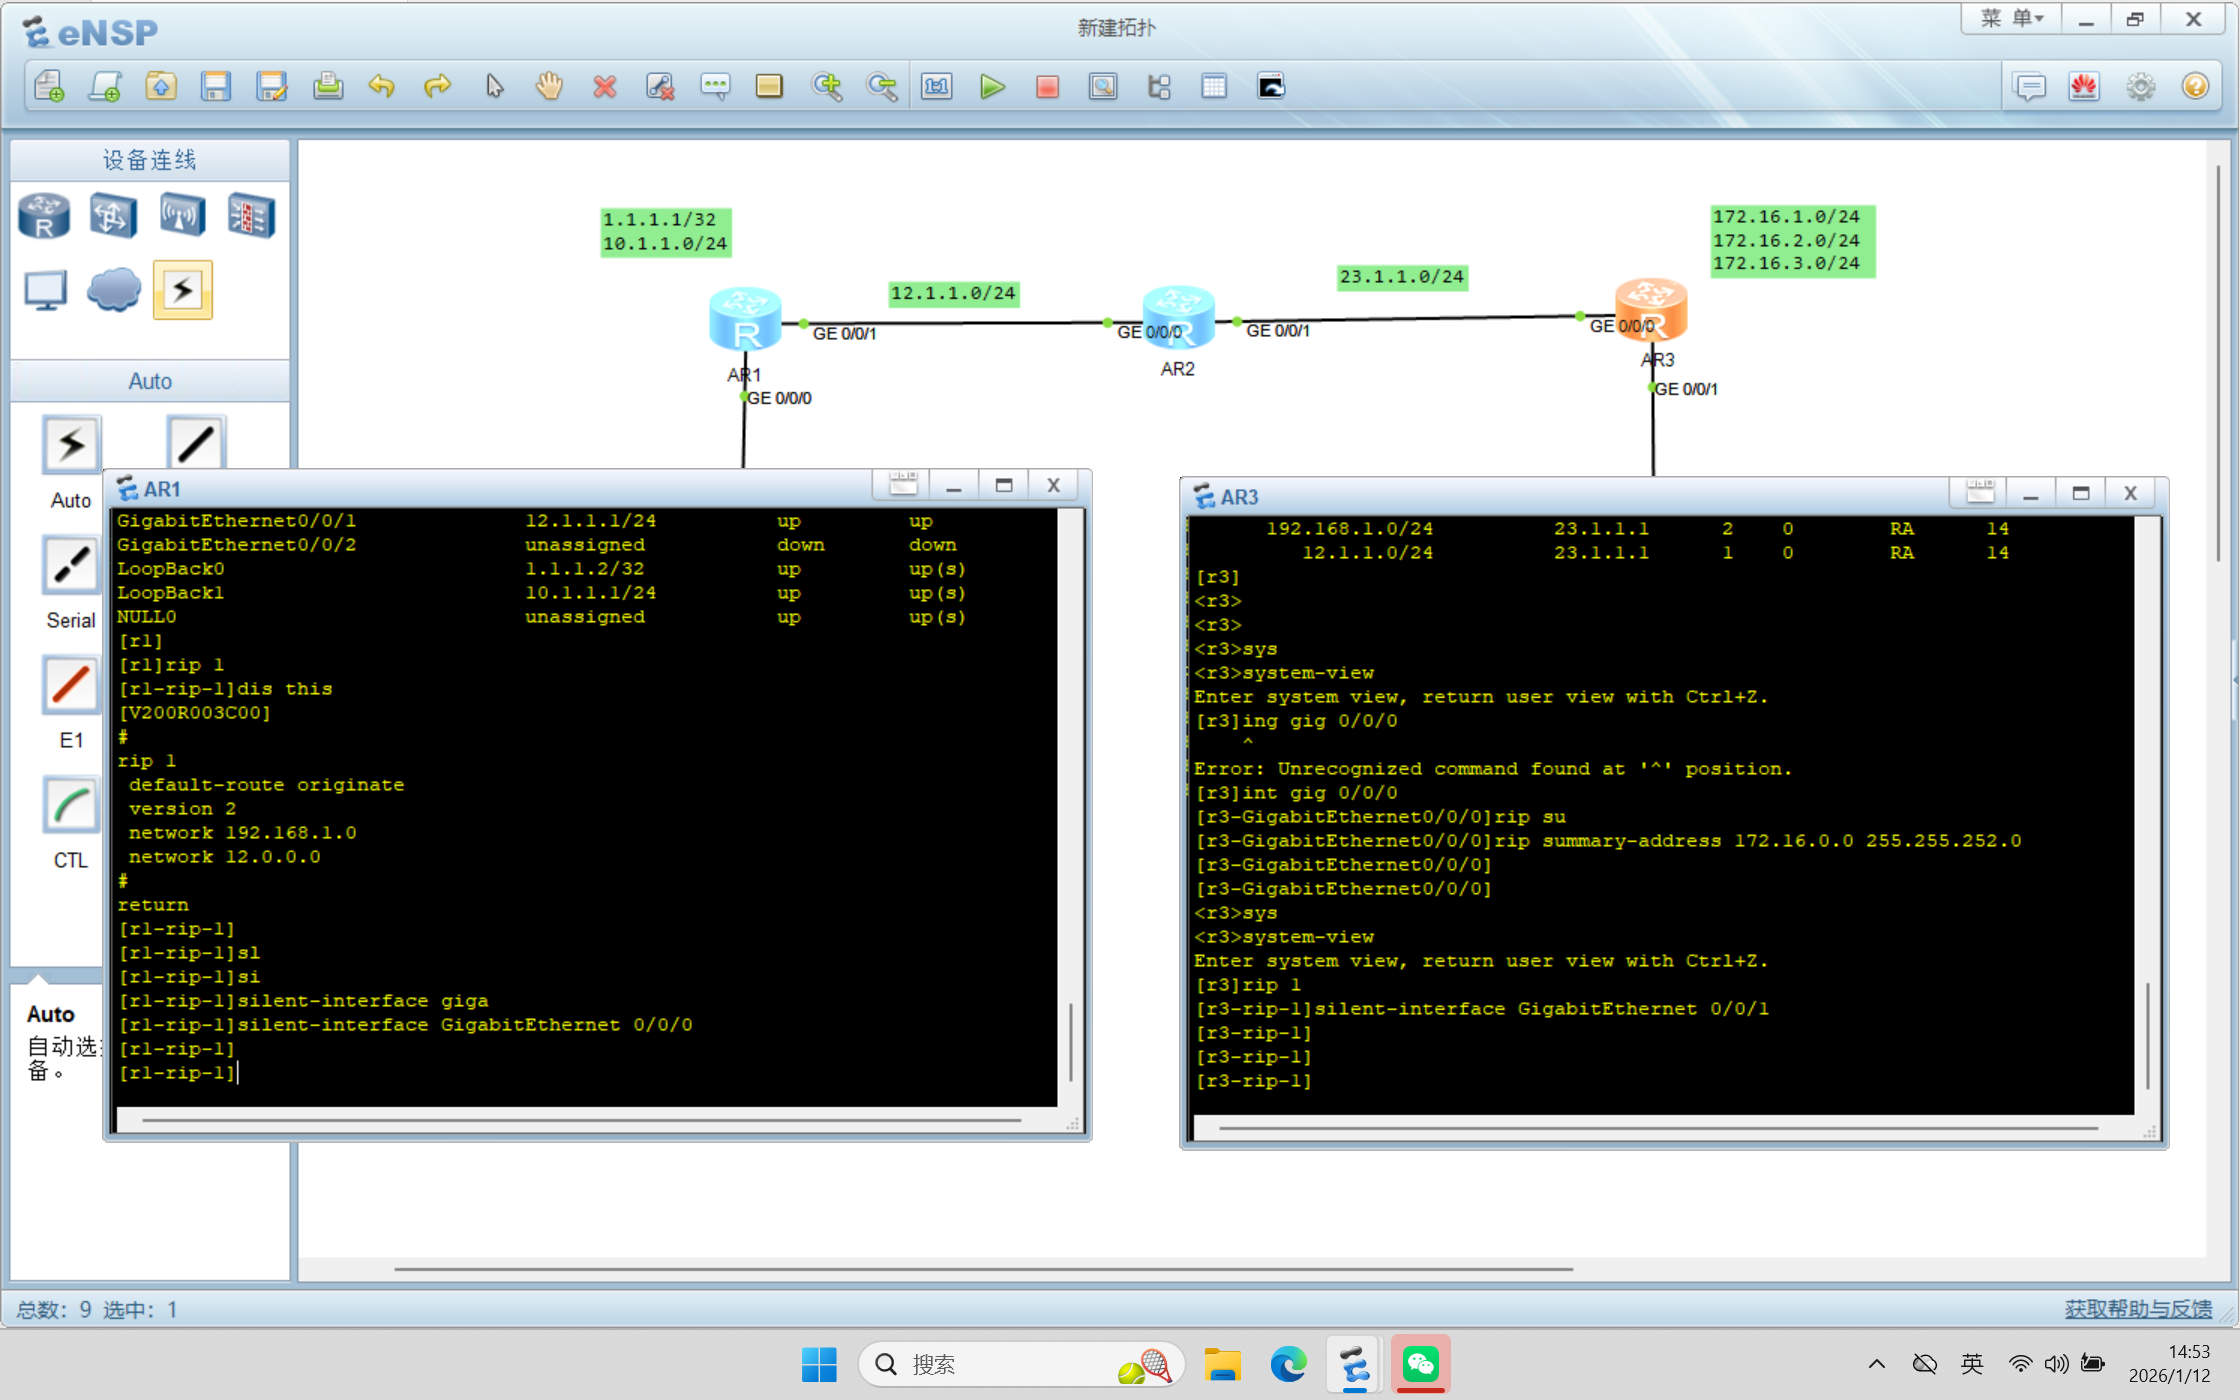Image resolution: width=2240 pixels, height=1400 pixels.
Task: Open the 菜单 dropdown menu
Action: click(2011, 19)
